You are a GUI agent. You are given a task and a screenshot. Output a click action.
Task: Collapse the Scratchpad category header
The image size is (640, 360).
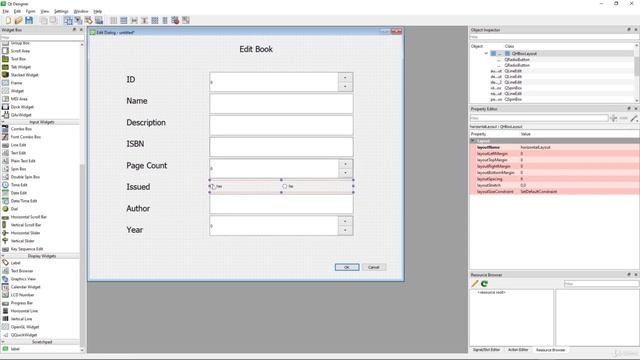(41, 342)
